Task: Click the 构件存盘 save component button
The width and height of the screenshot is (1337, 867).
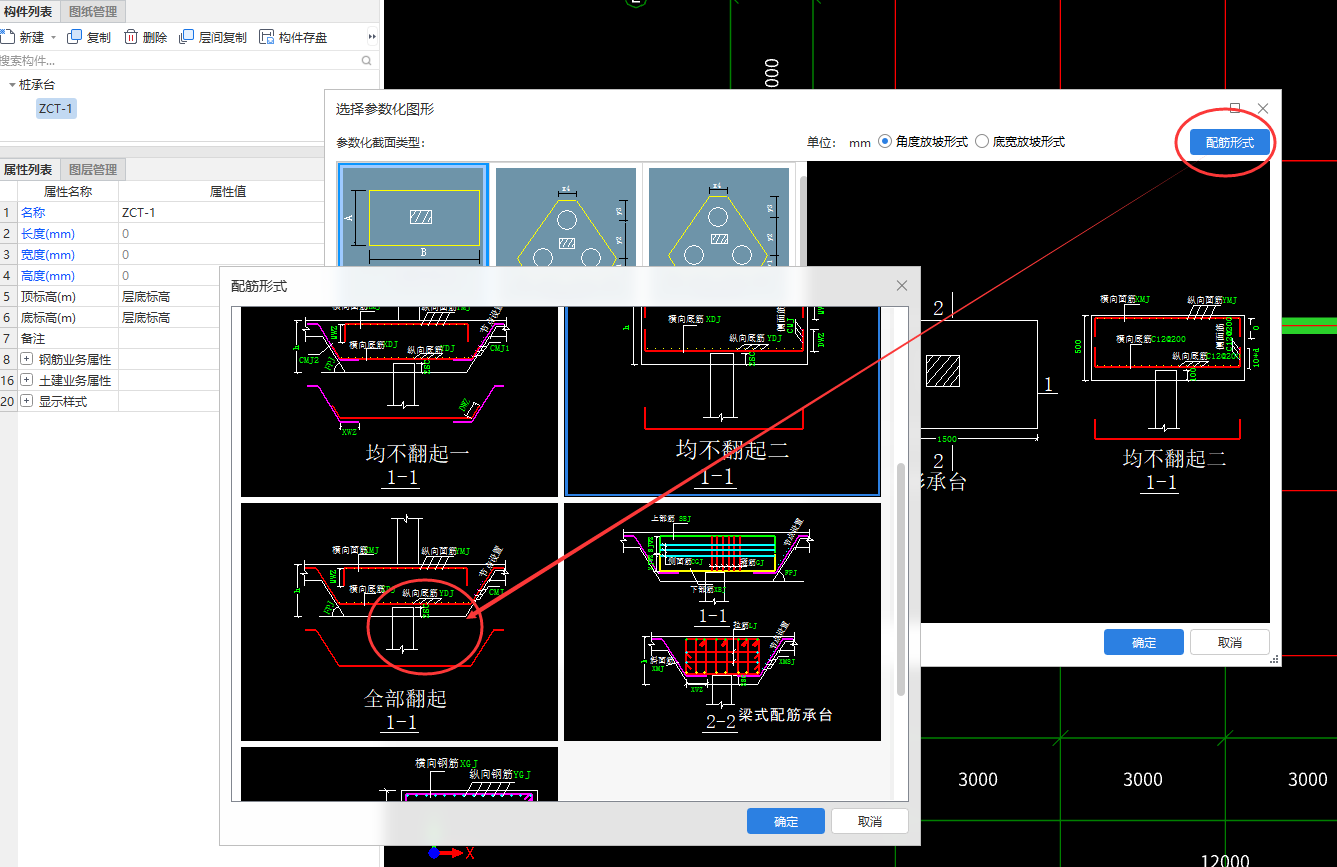Action: [293, 37]
